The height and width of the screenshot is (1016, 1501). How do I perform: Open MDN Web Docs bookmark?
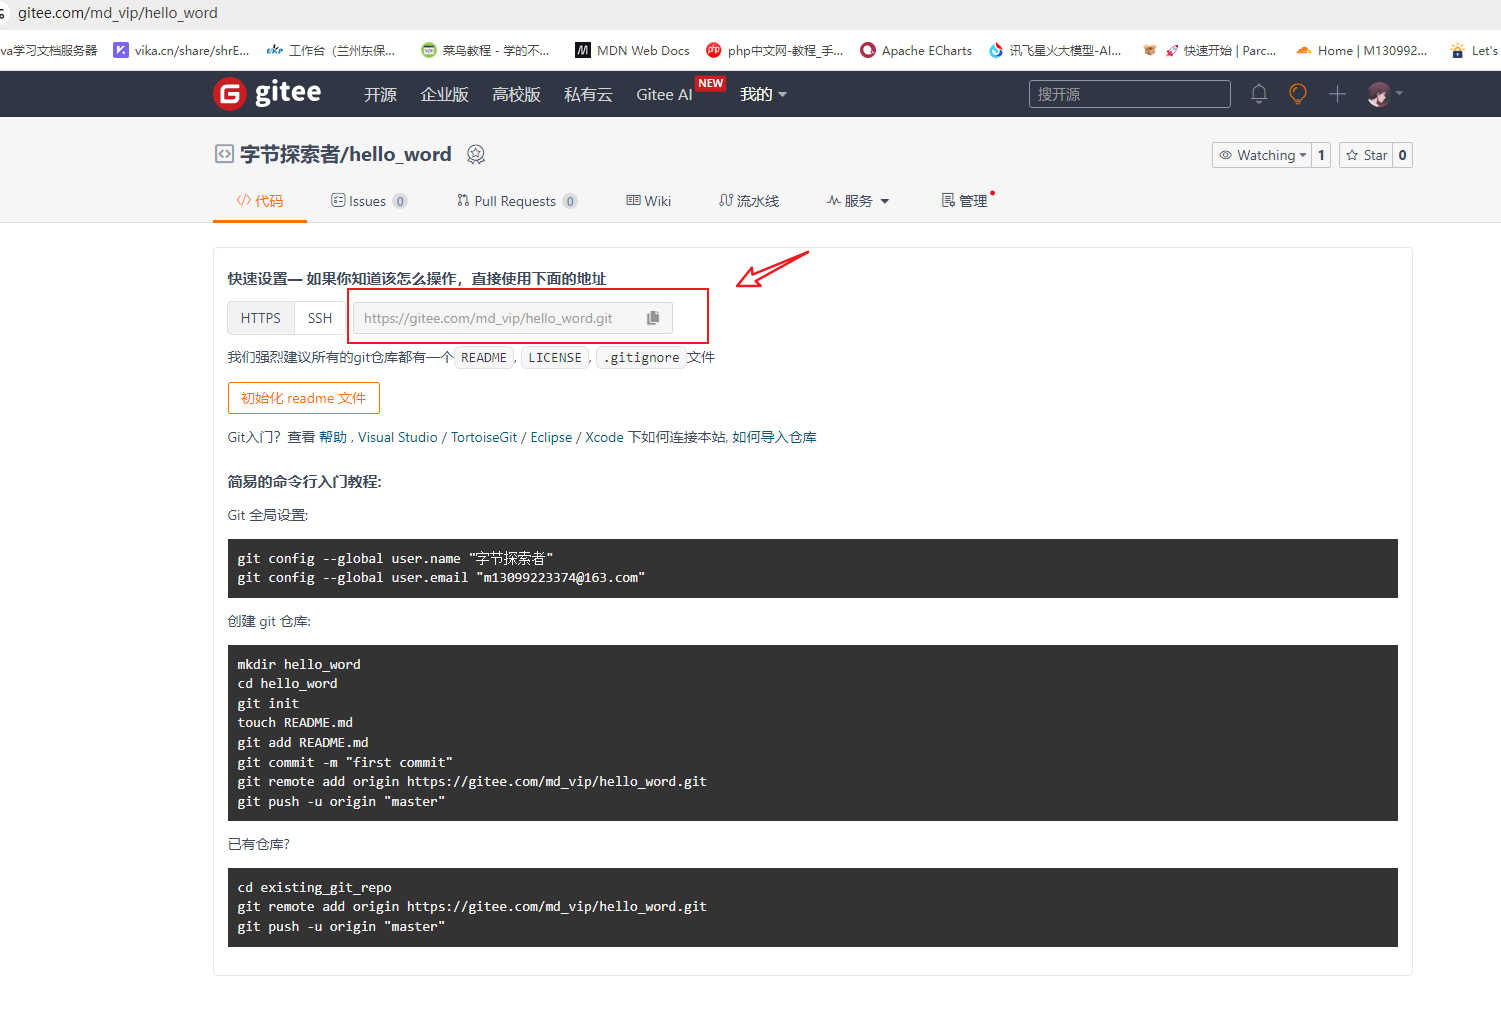click(x=632, y=50)
